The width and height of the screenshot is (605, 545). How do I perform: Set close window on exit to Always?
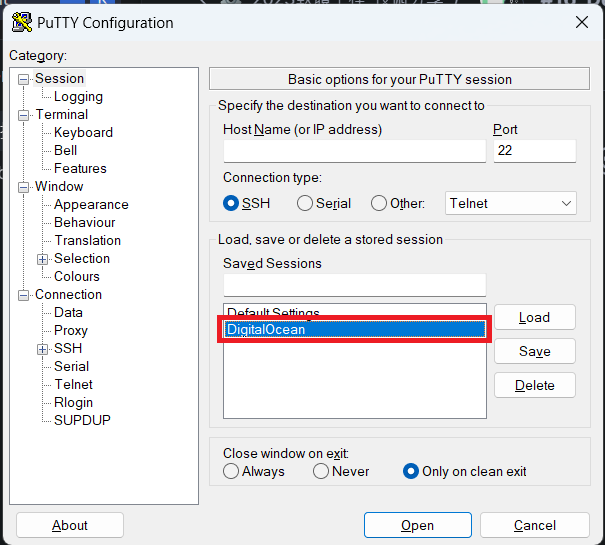point(231,471)
